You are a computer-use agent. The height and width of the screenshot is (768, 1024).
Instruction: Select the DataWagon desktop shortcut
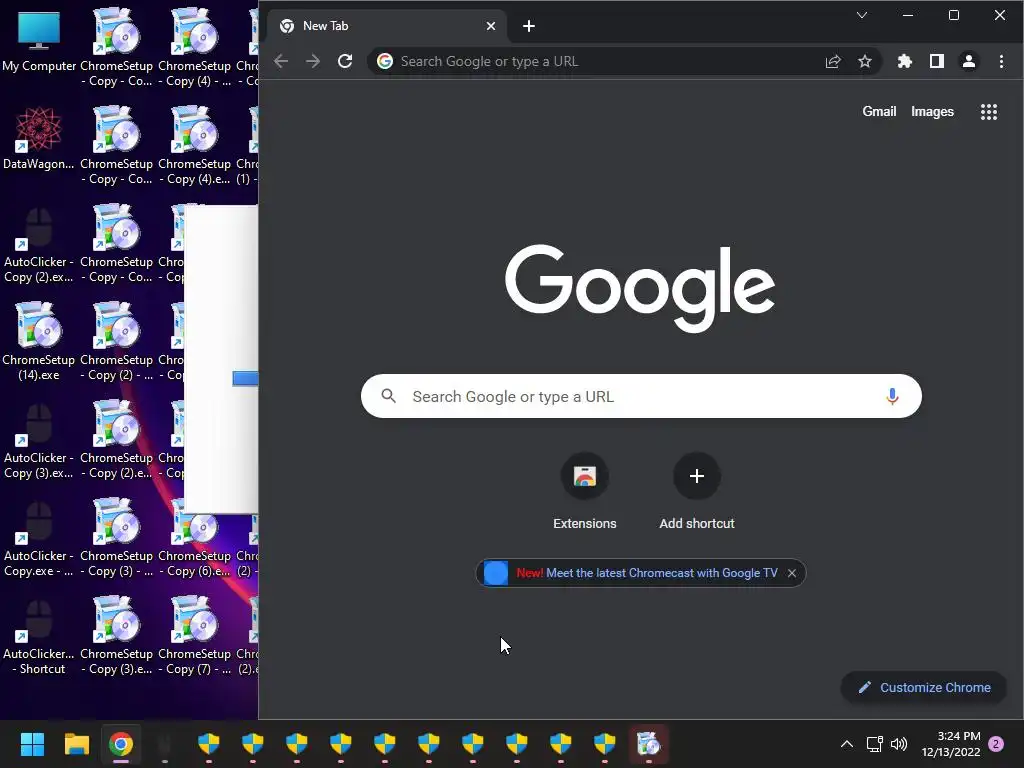click(x=39, y=138)
